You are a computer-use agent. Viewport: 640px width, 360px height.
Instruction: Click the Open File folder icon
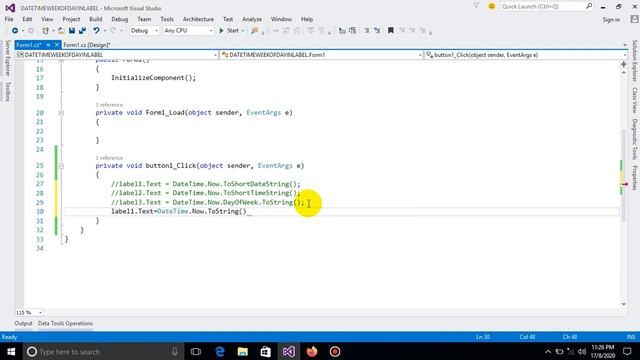tap(61, 31)
